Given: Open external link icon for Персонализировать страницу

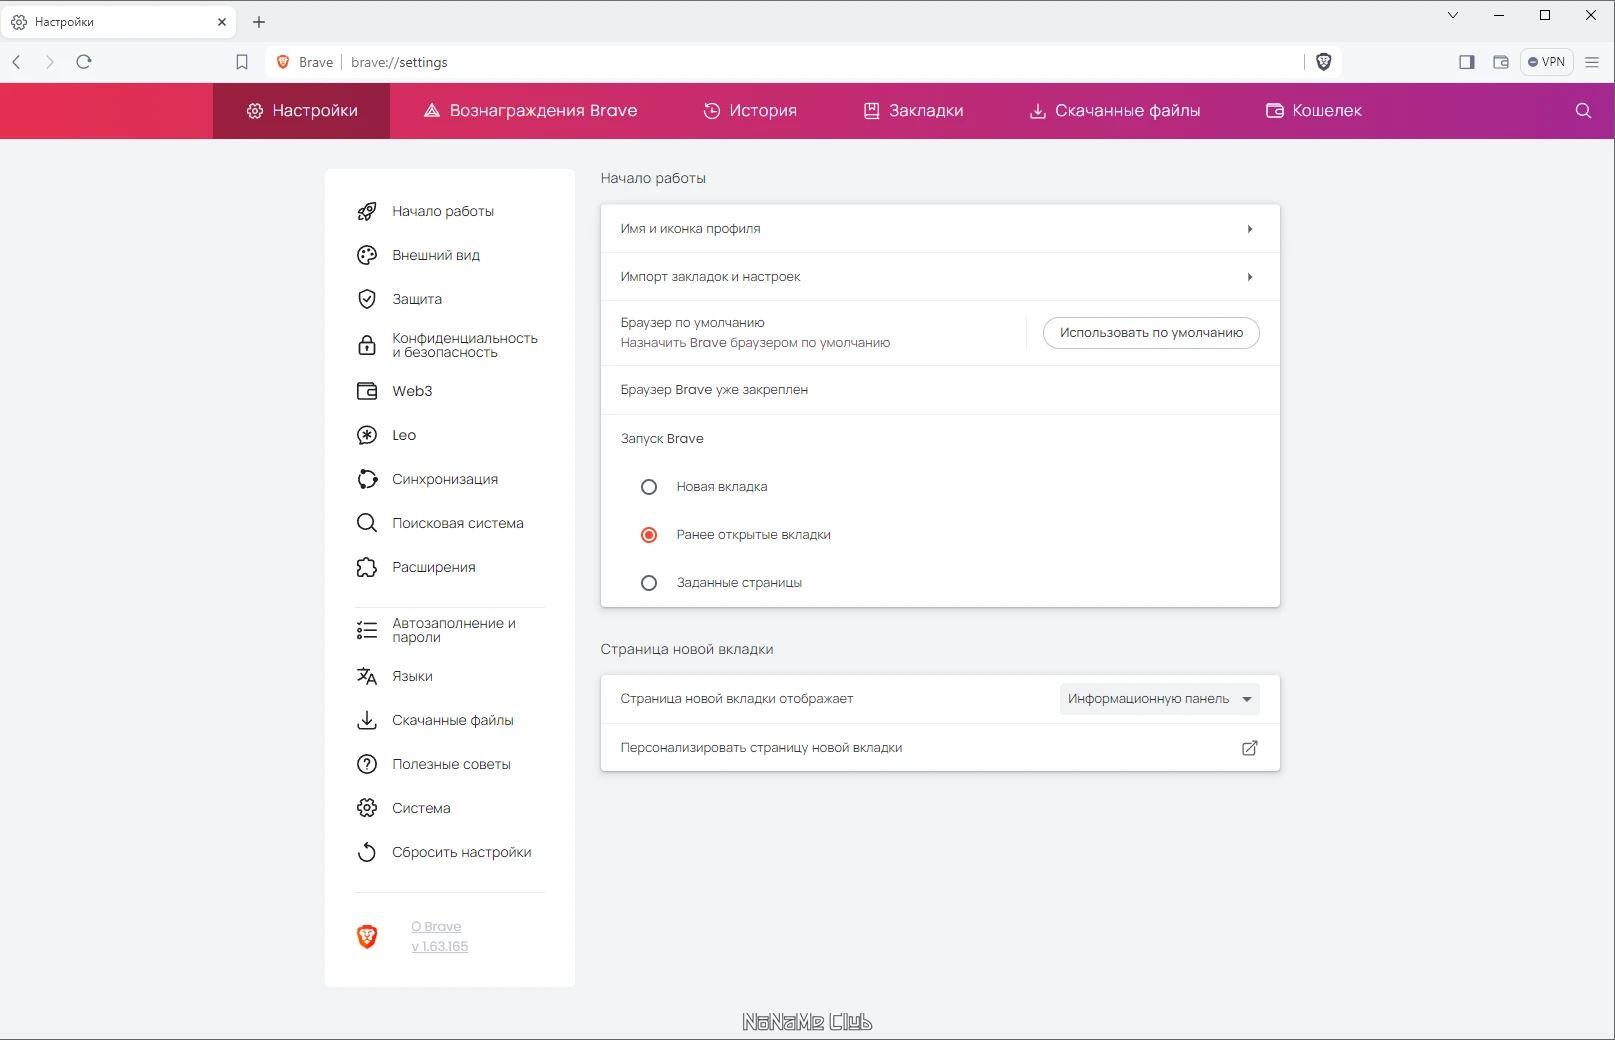Looking at the screenshot, I should [x=1249, y=748].
